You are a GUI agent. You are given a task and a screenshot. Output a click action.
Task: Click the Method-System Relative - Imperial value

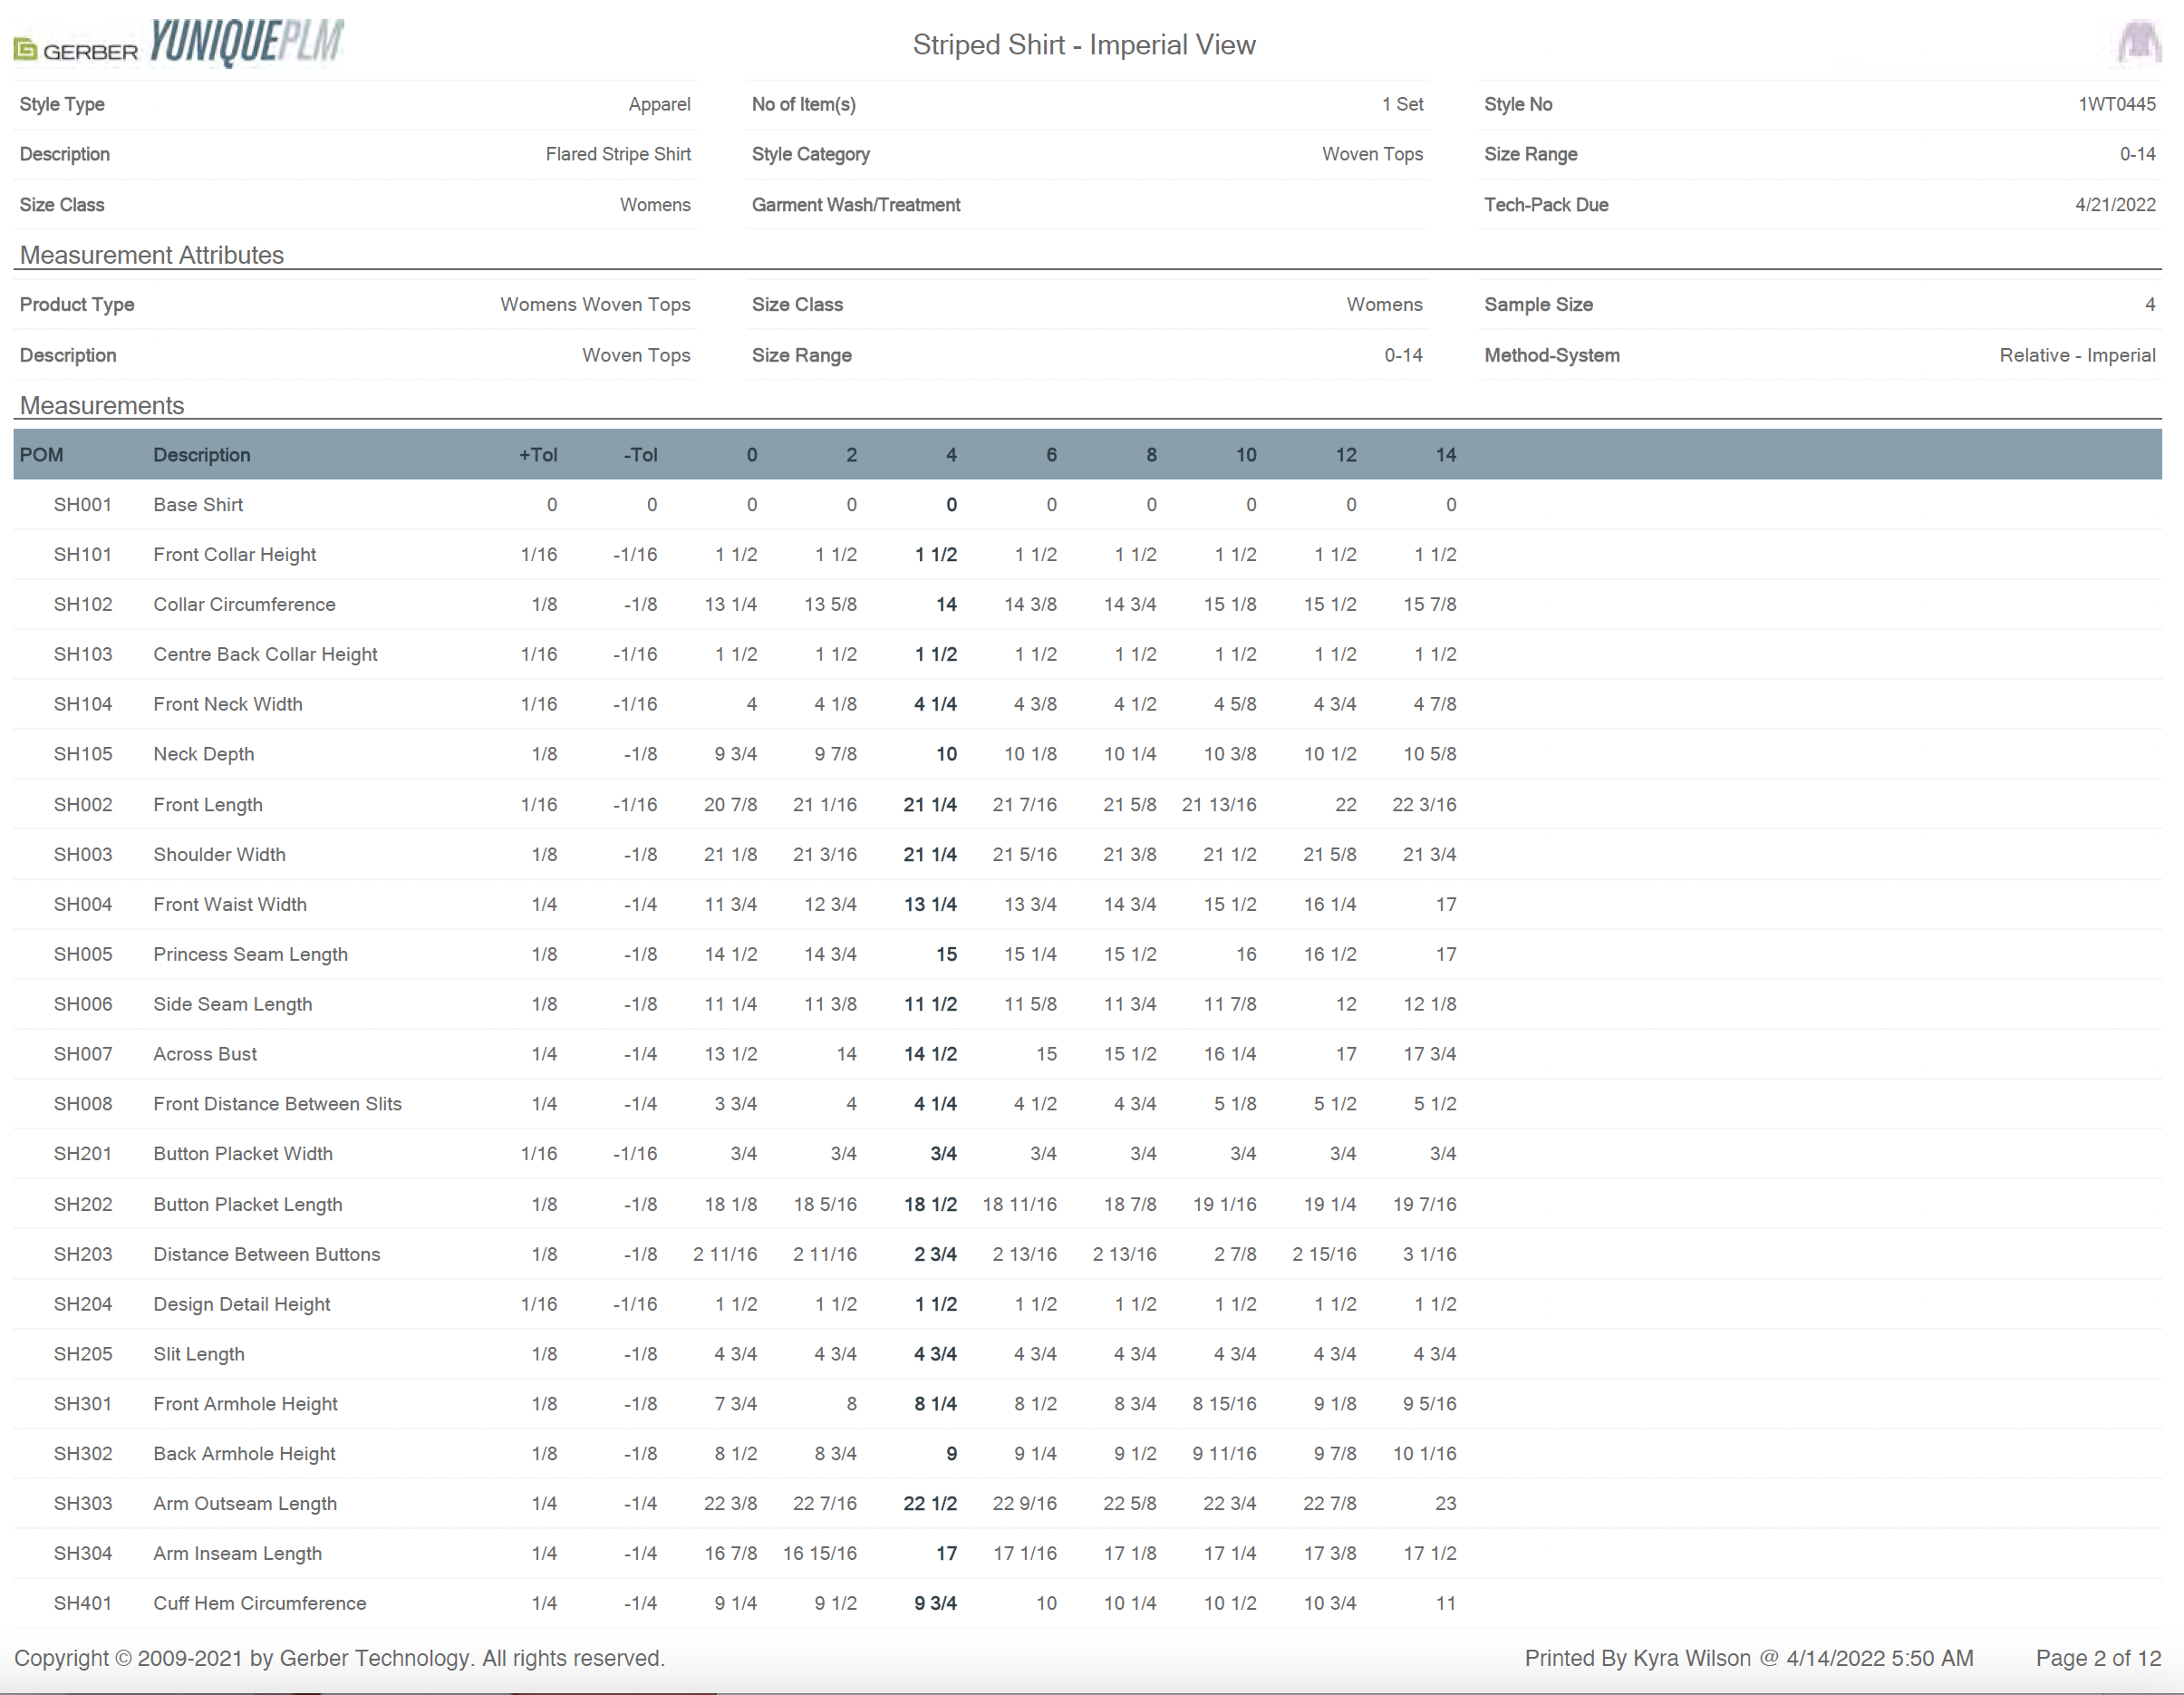pos(2076,355)
